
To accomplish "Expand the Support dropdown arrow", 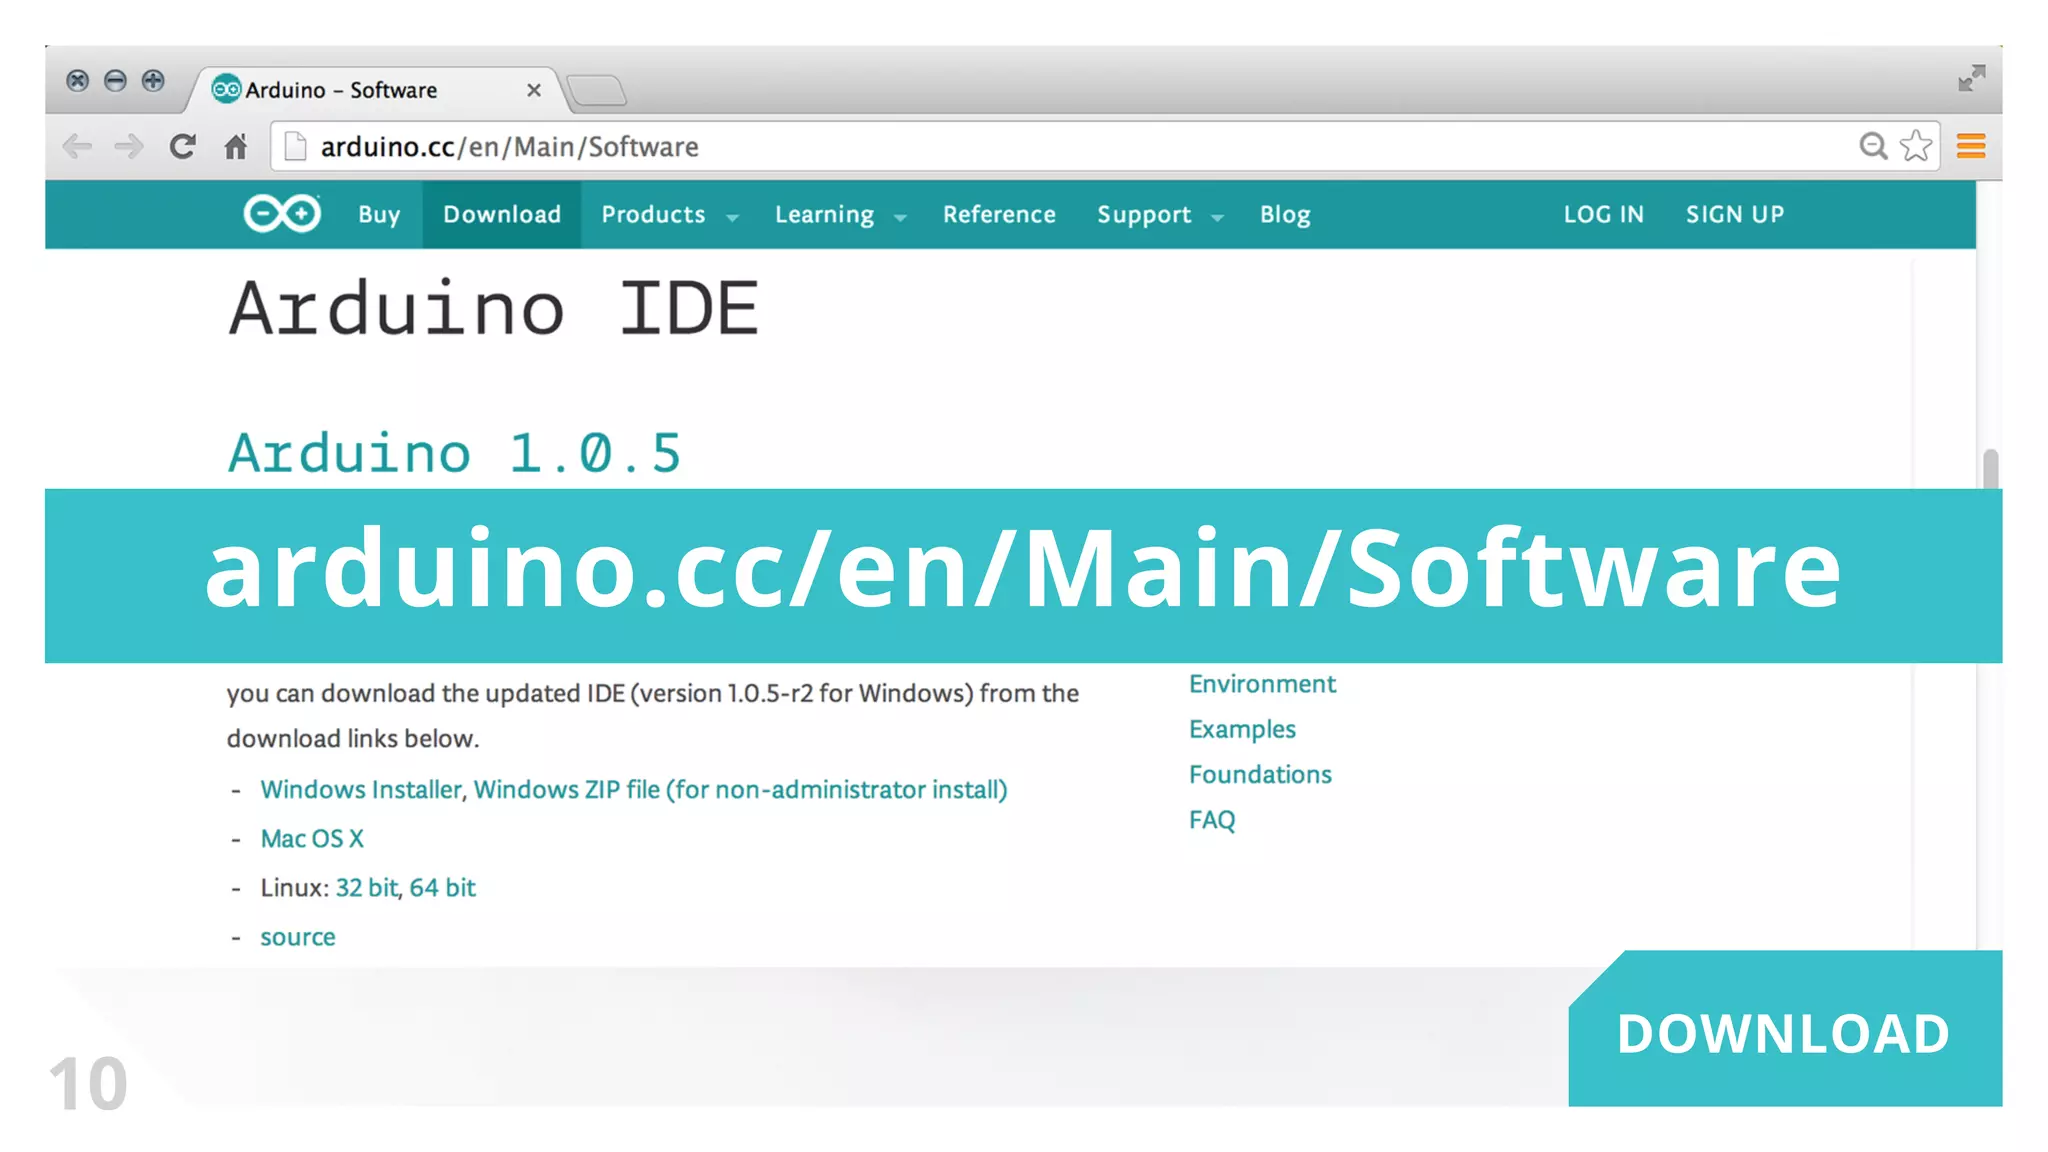I will point(1217,217).
